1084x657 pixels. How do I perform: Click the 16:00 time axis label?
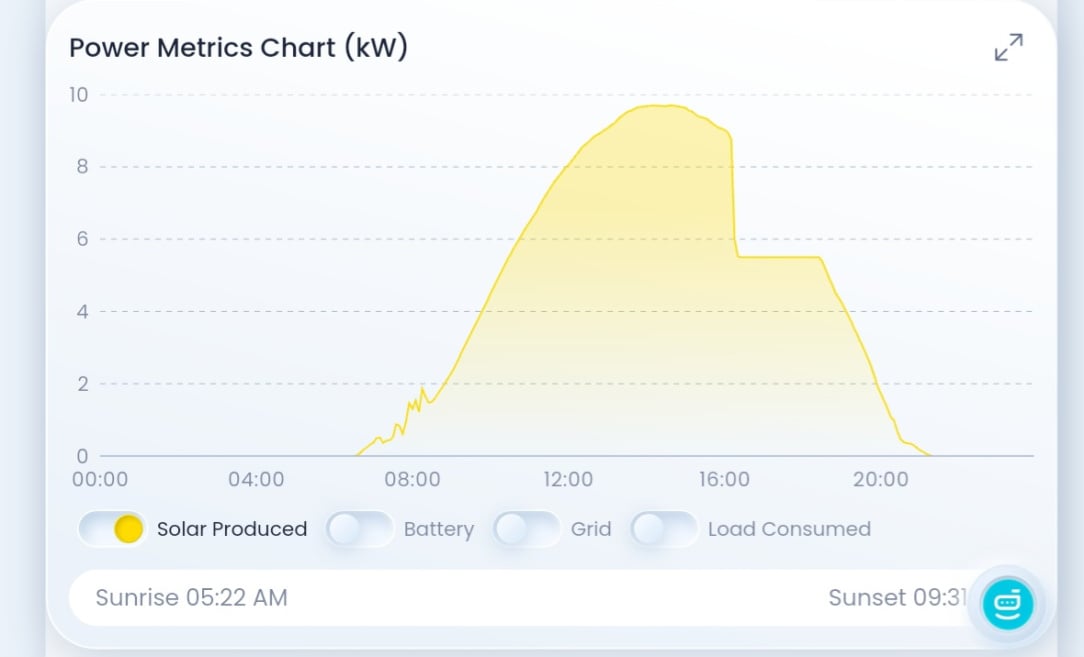point(725,479)
